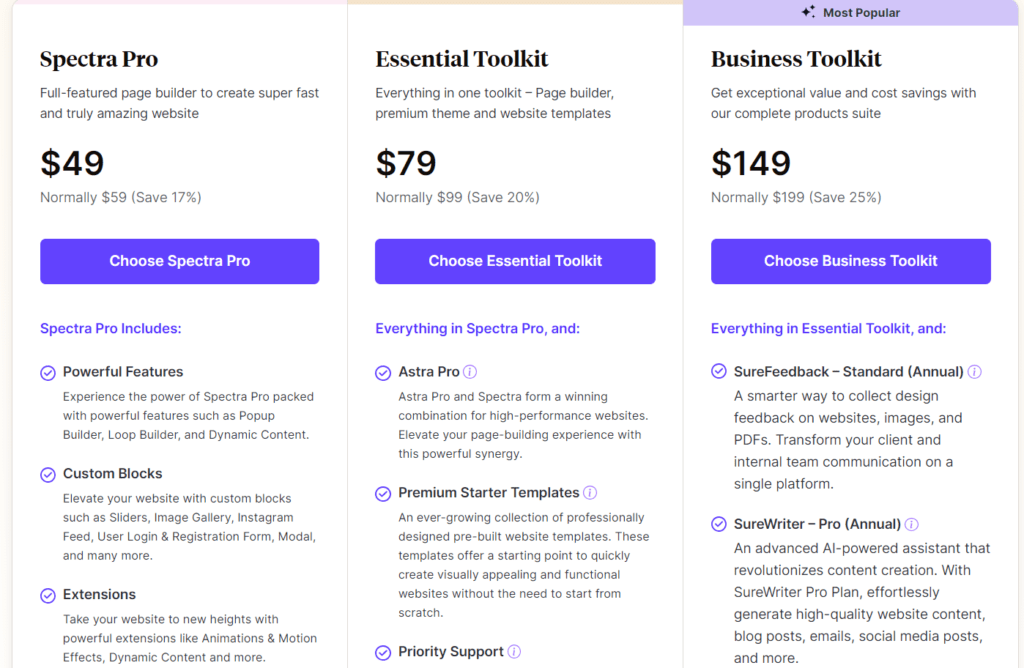1024x668 pixels.
Task: Click the checkmark beside Premium Starter Templates
Action: click(x=383, y=493)
